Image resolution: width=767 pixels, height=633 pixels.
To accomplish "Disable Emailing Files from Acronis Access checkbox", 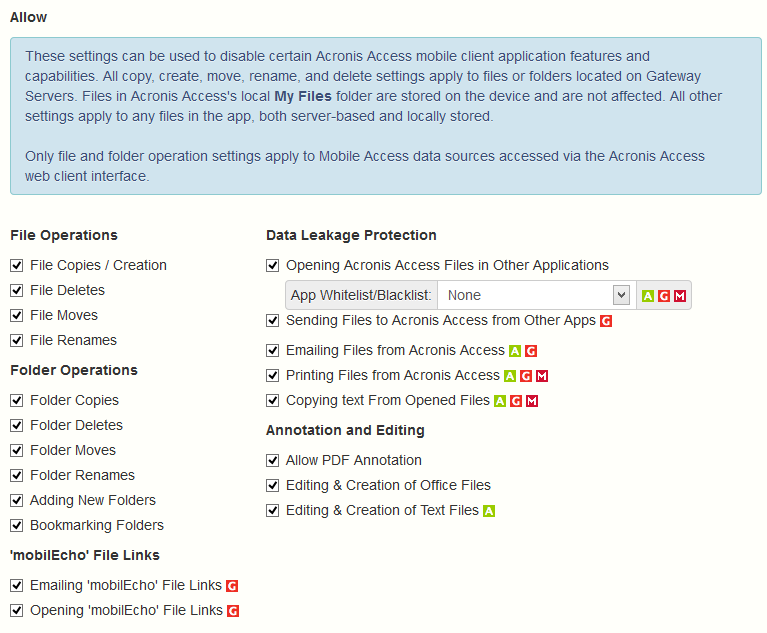I will [272, 351].
